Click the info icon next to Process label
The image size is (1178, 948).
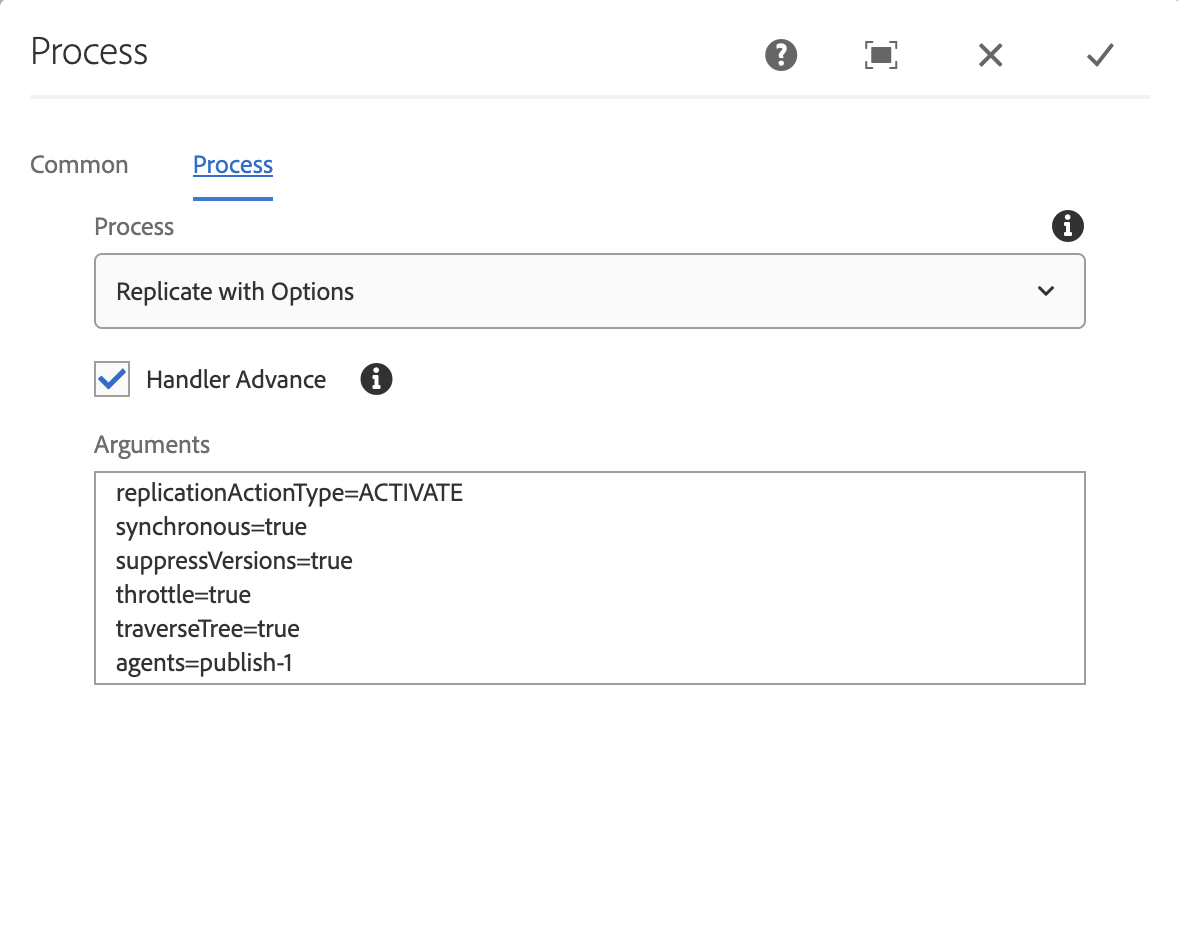(1067, 226)
